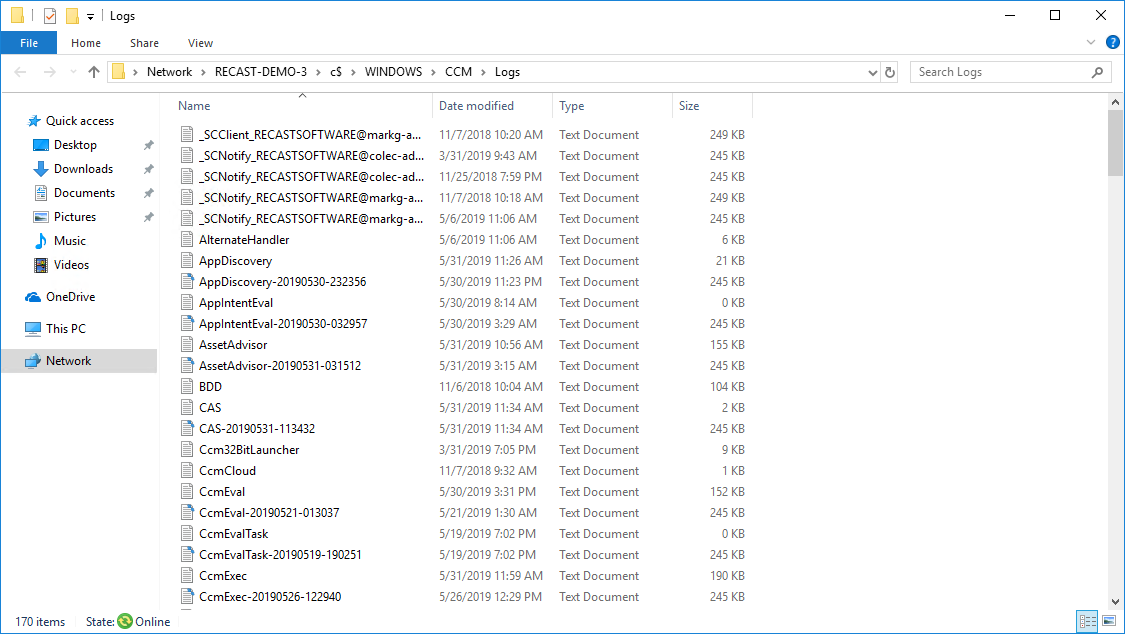Click c$ in the address breadcrumb

click(x=336, y=72)
